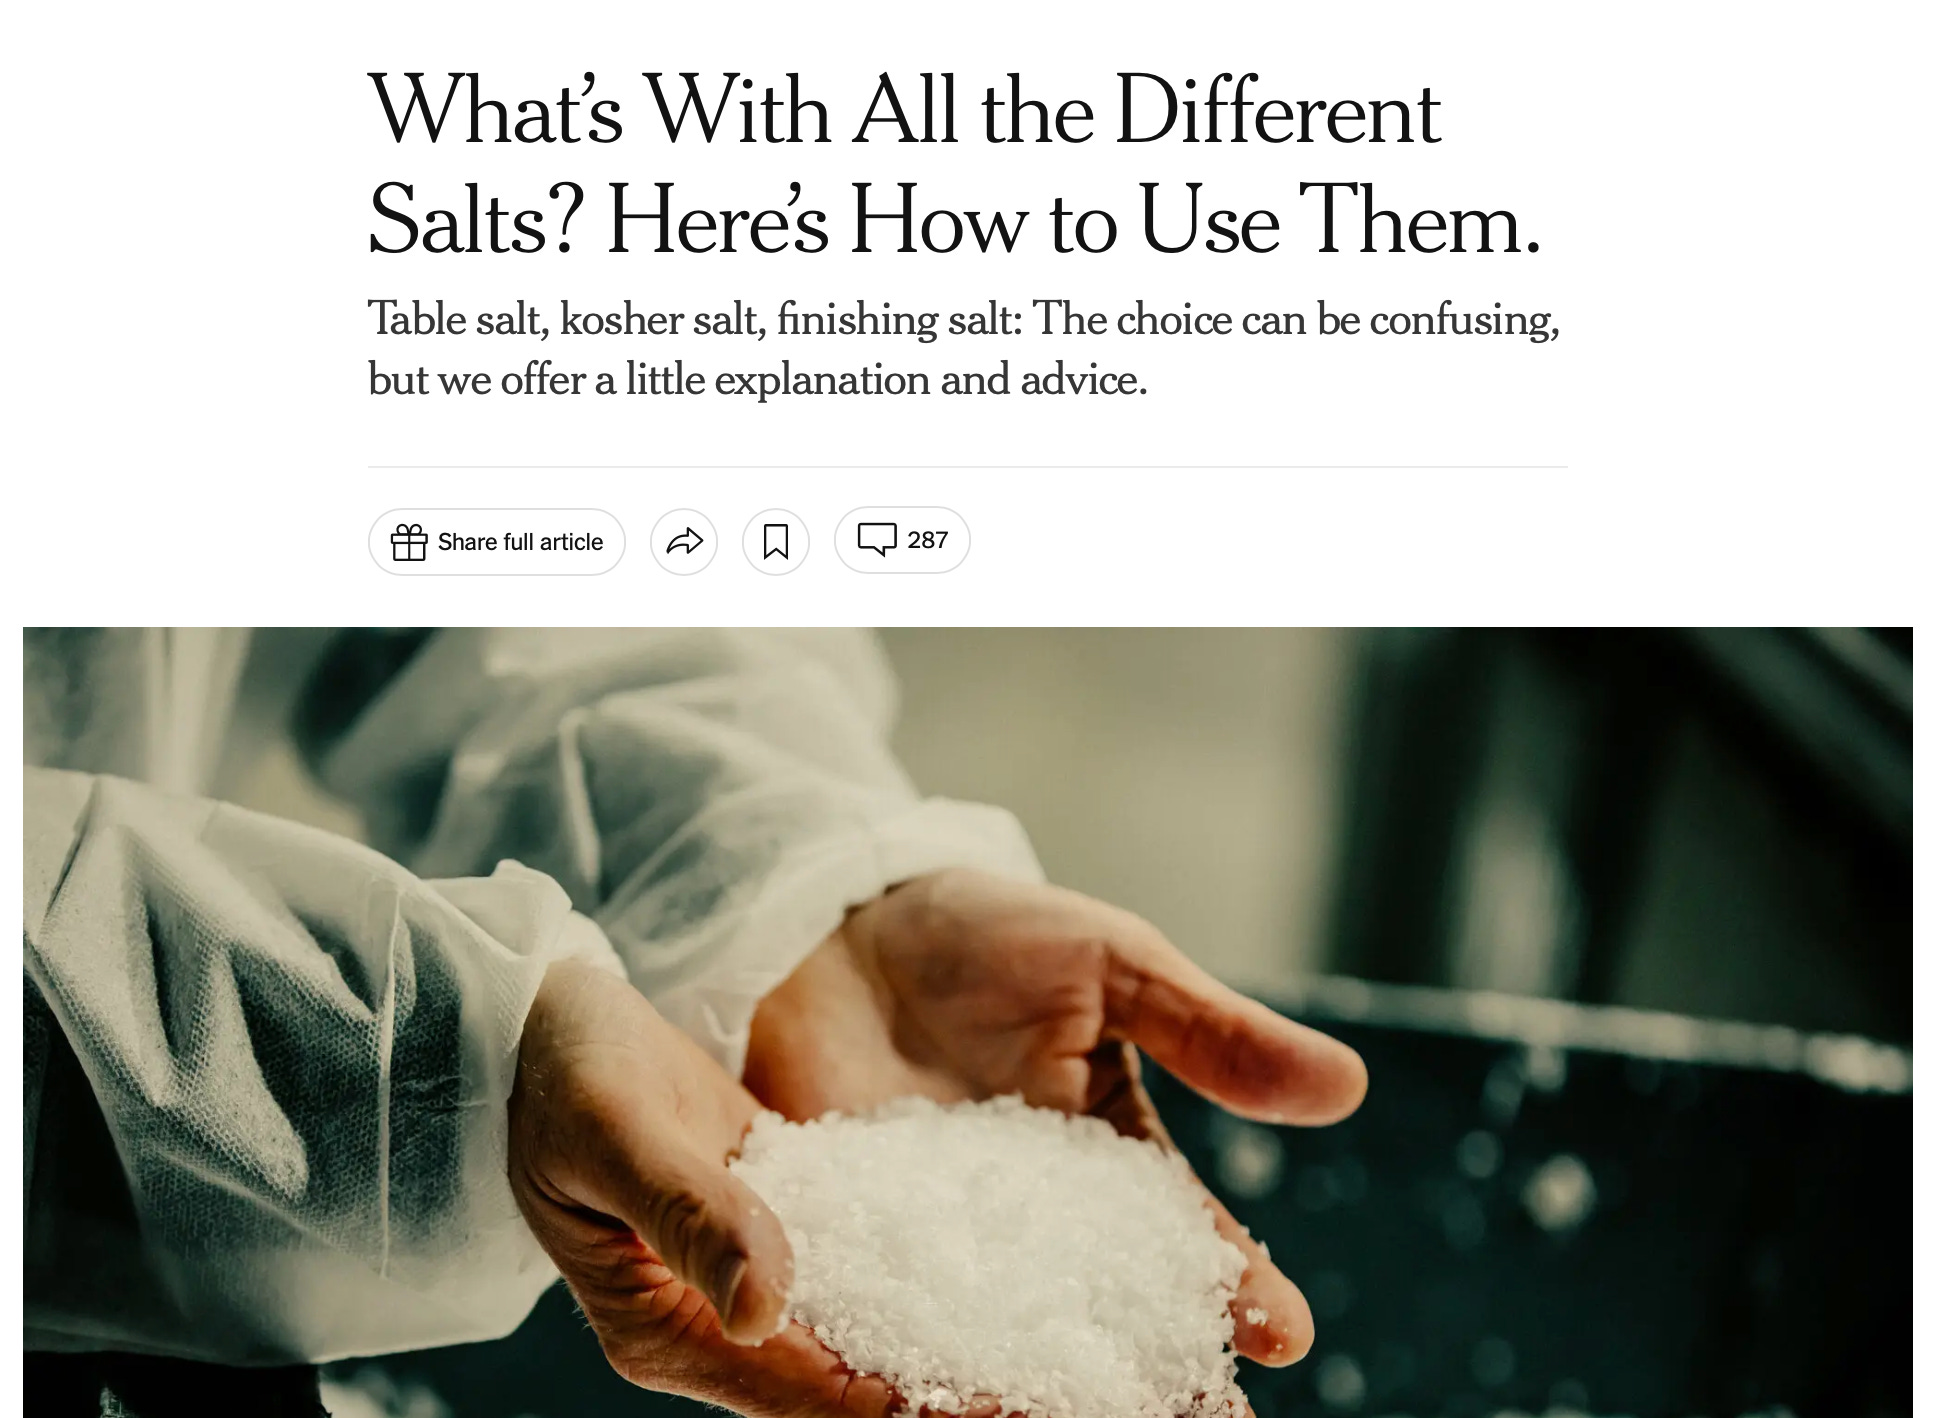Click the words Share full article label

coord(520,542)
